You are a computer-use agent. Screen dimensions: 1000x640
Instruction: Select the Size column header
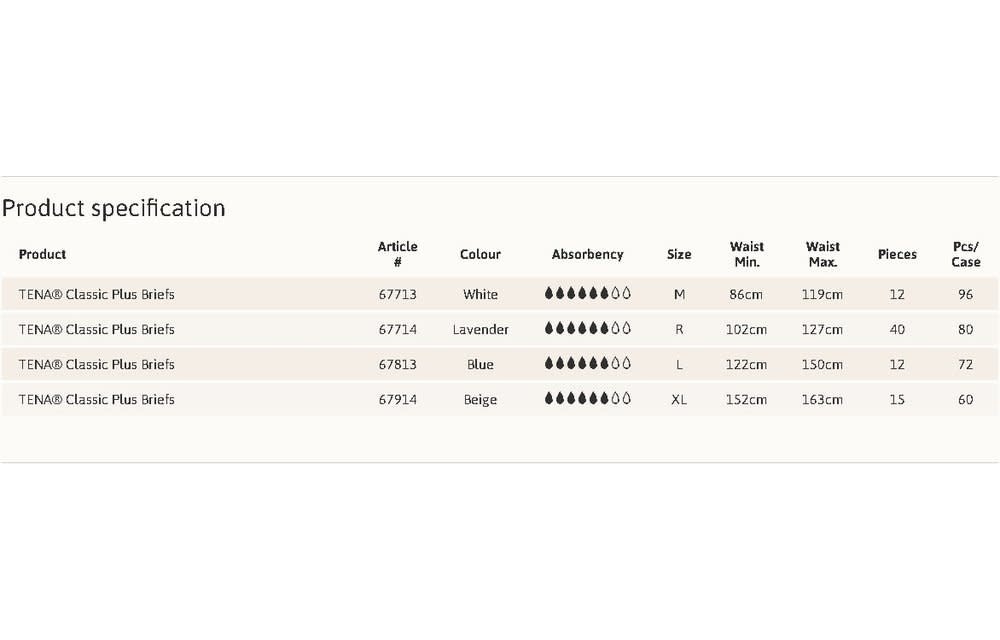pyautogui.click(x=679, y=254)
